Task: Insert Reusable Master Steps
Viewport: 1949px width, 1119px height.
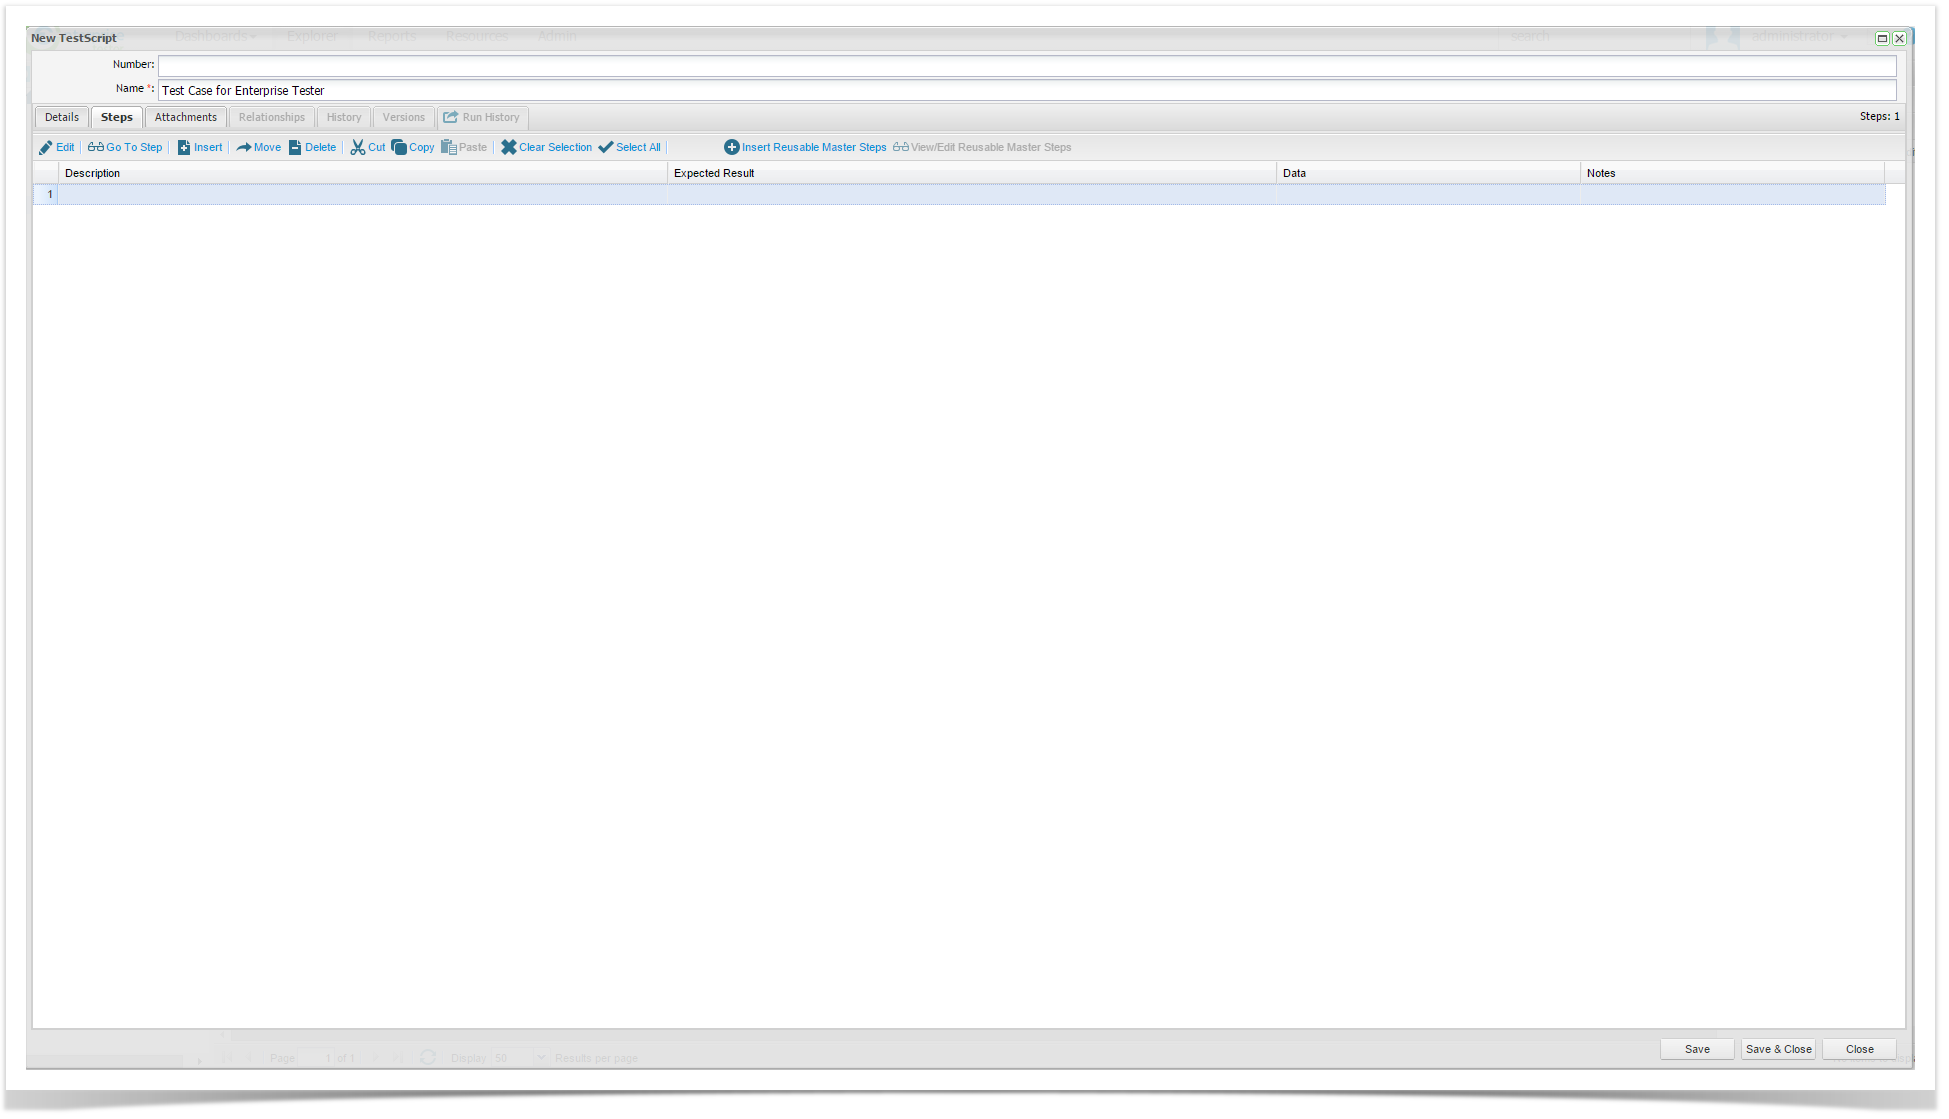Action: pos(805,148)
